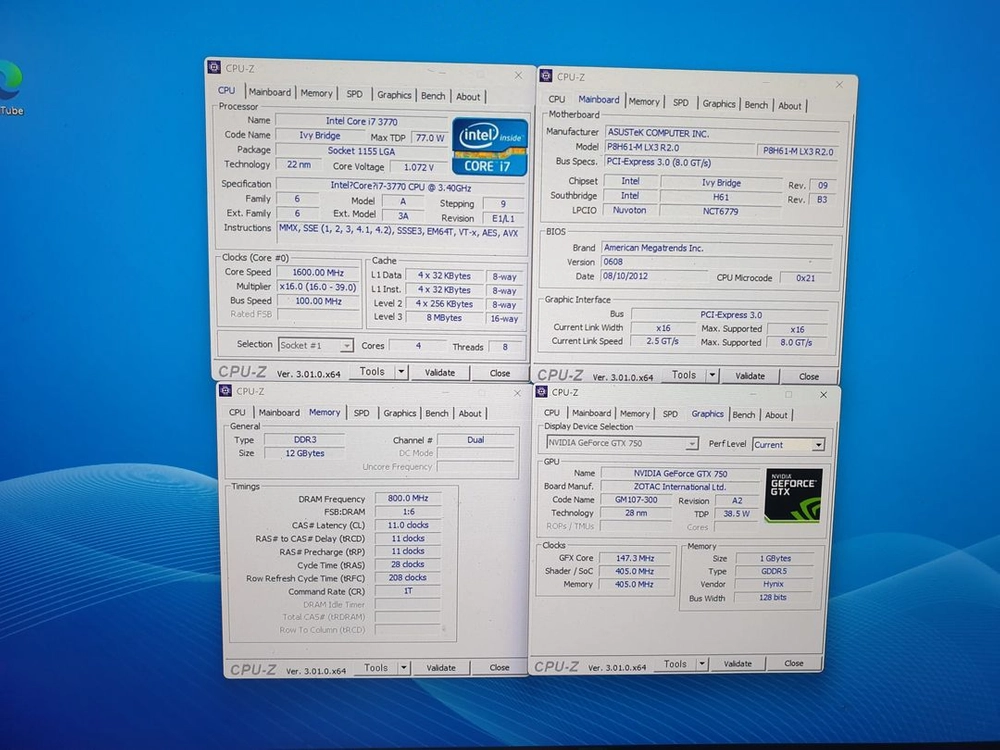Select About tab in Memory window

click(x=470, y=413)
